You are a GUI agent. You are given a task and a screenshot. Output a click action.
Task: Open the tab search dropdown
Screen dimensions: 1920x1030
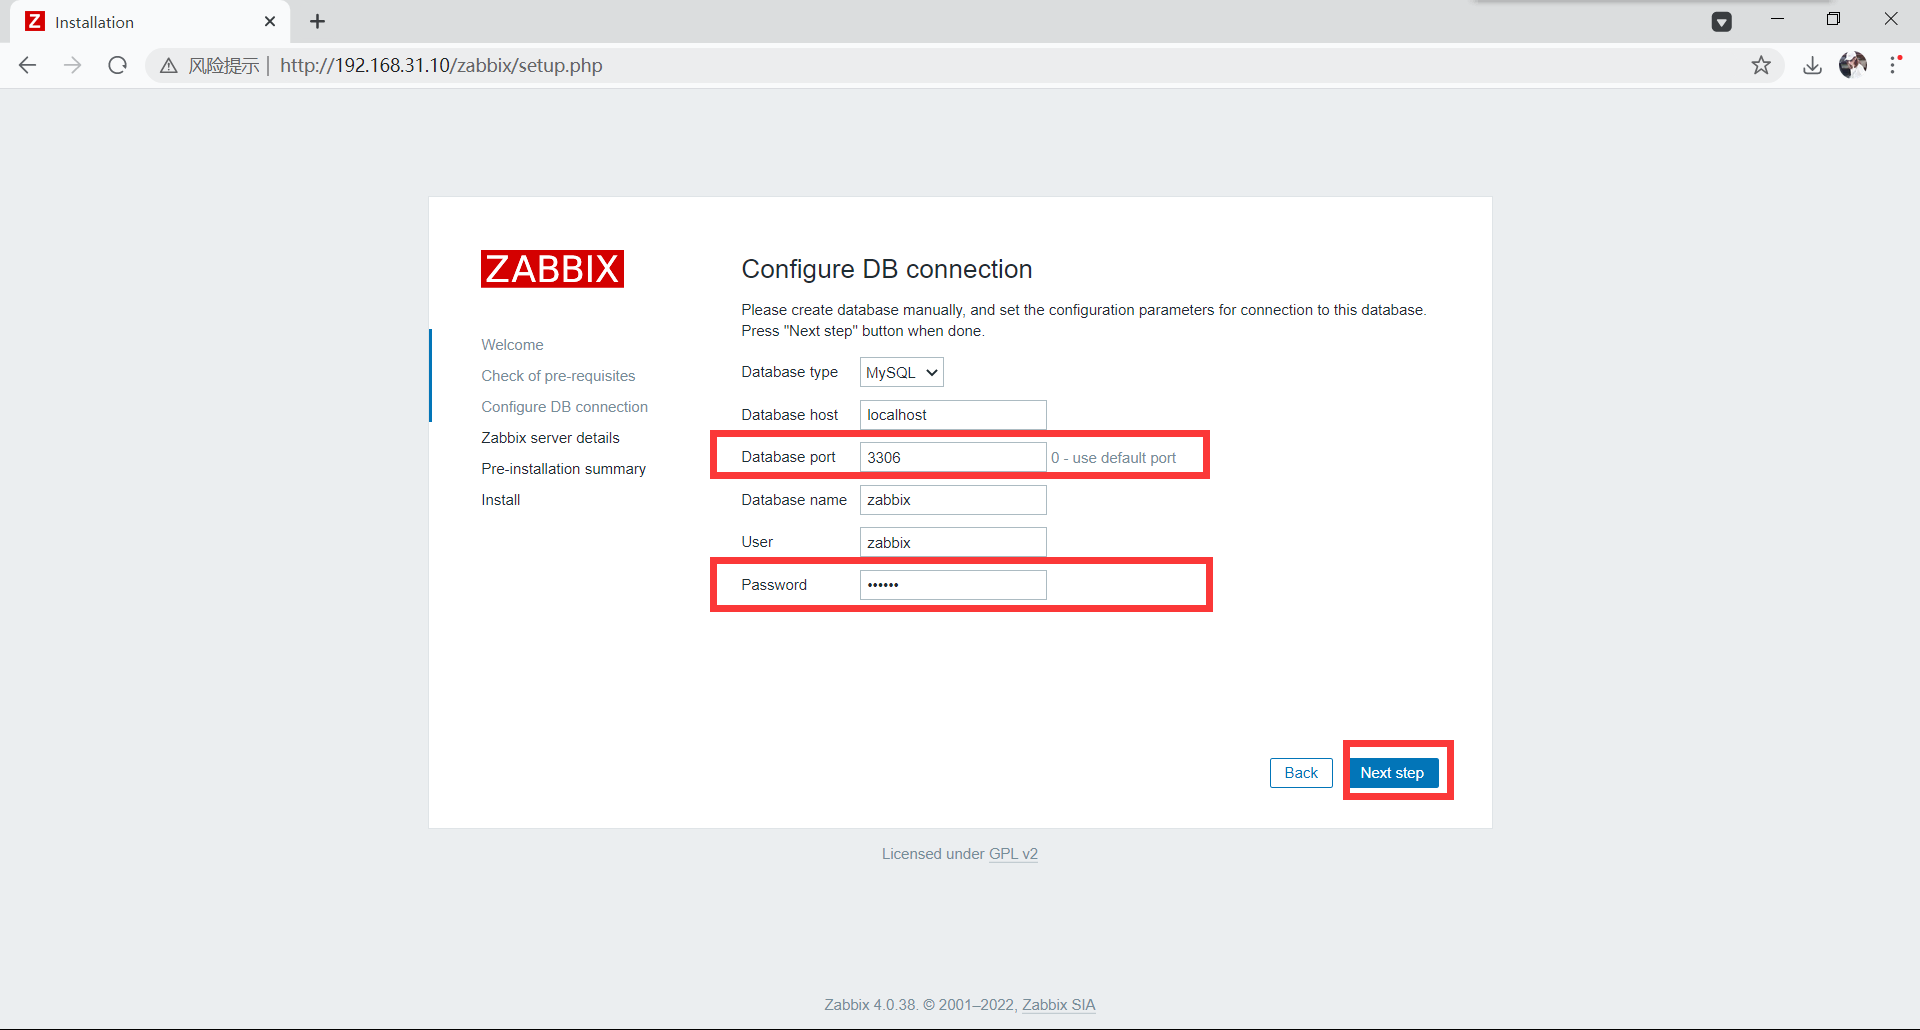[1722, 21]
